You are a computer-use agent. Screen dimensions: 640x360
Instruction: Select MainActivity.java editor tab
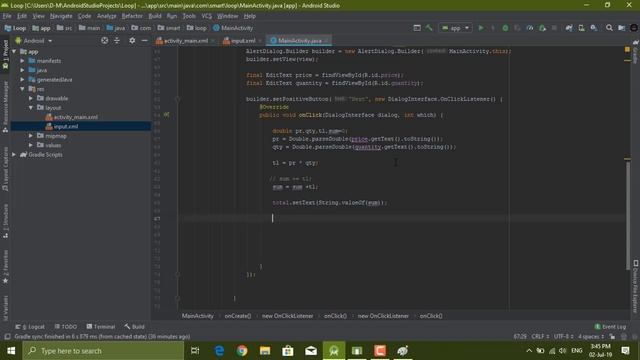pos(298,41)
